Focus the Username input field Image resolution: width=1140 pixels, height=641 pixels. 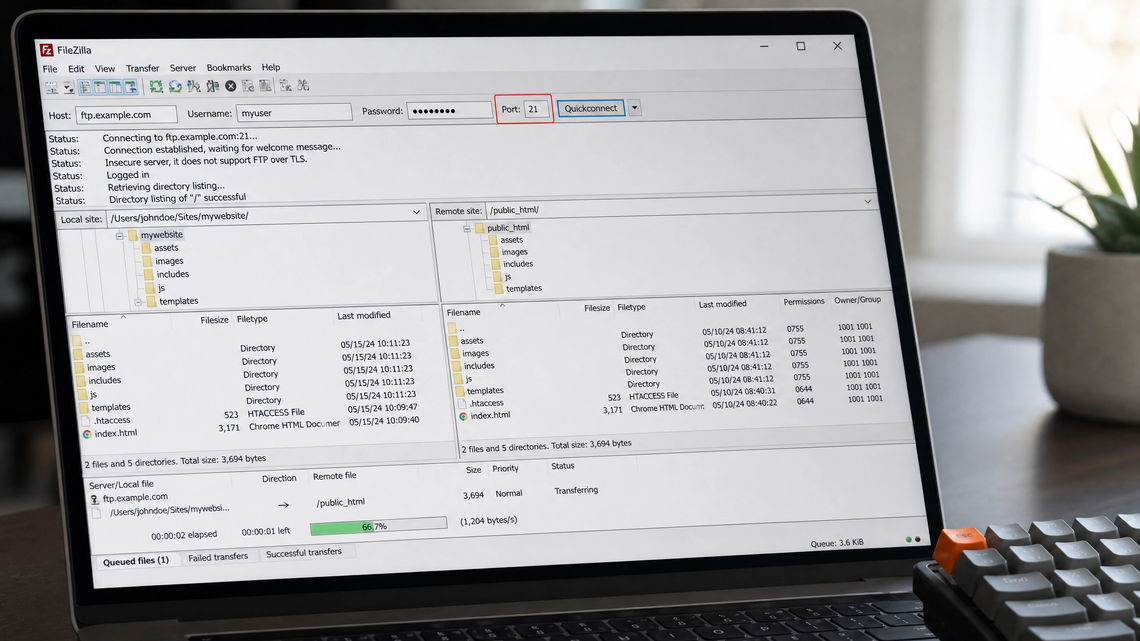[x=294, y=113]
